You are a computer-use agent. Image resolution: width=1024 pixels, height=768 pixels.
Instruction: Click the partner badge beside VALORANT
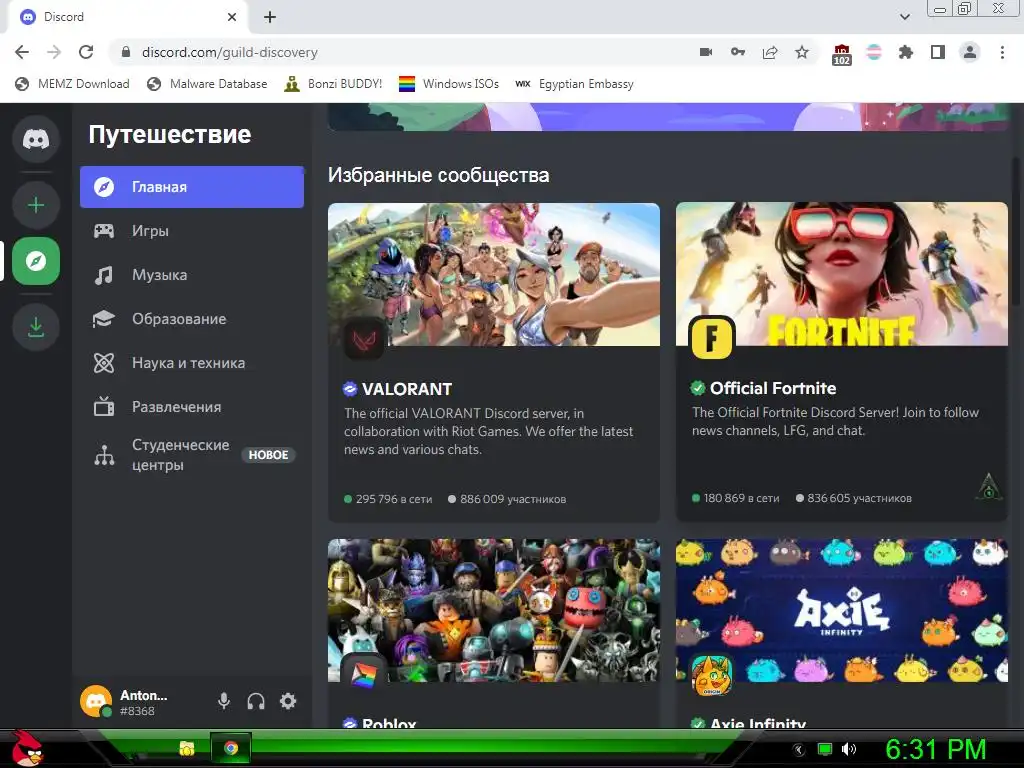[350, 389]
